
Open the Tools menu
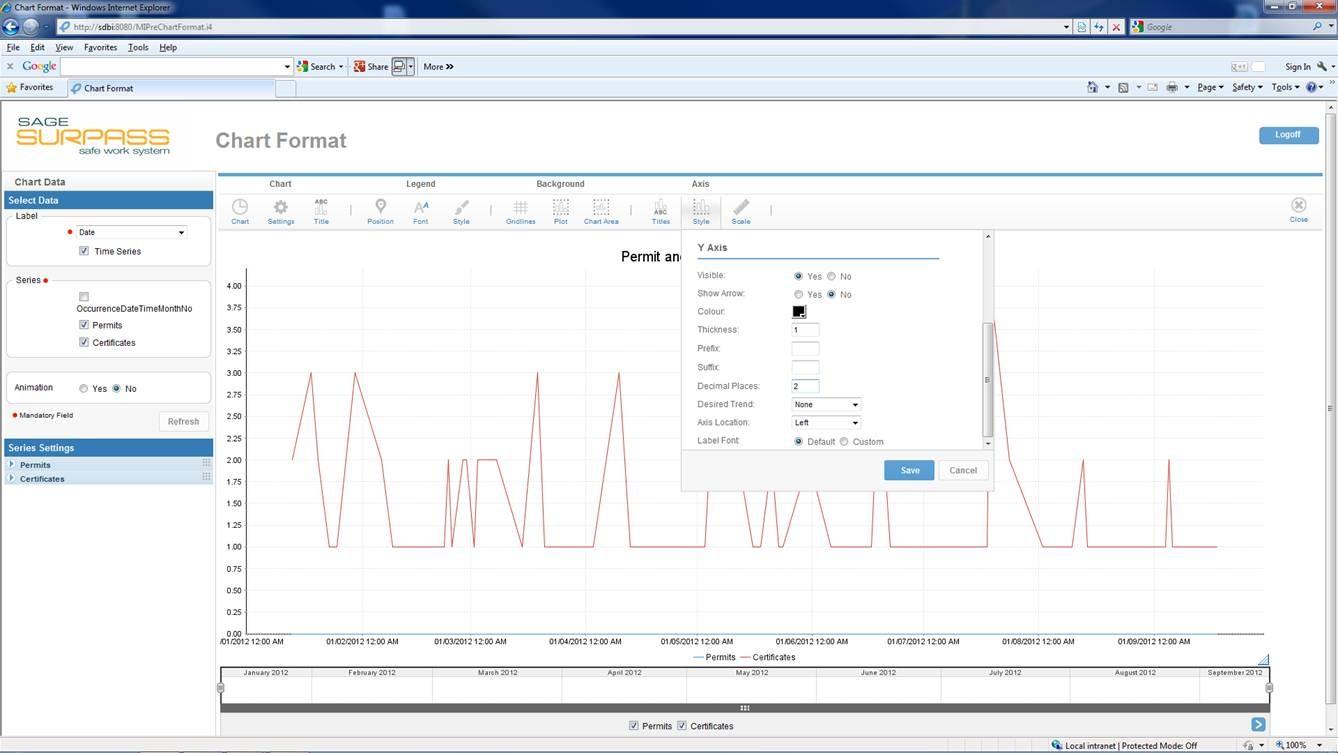[x=138, y=47]
